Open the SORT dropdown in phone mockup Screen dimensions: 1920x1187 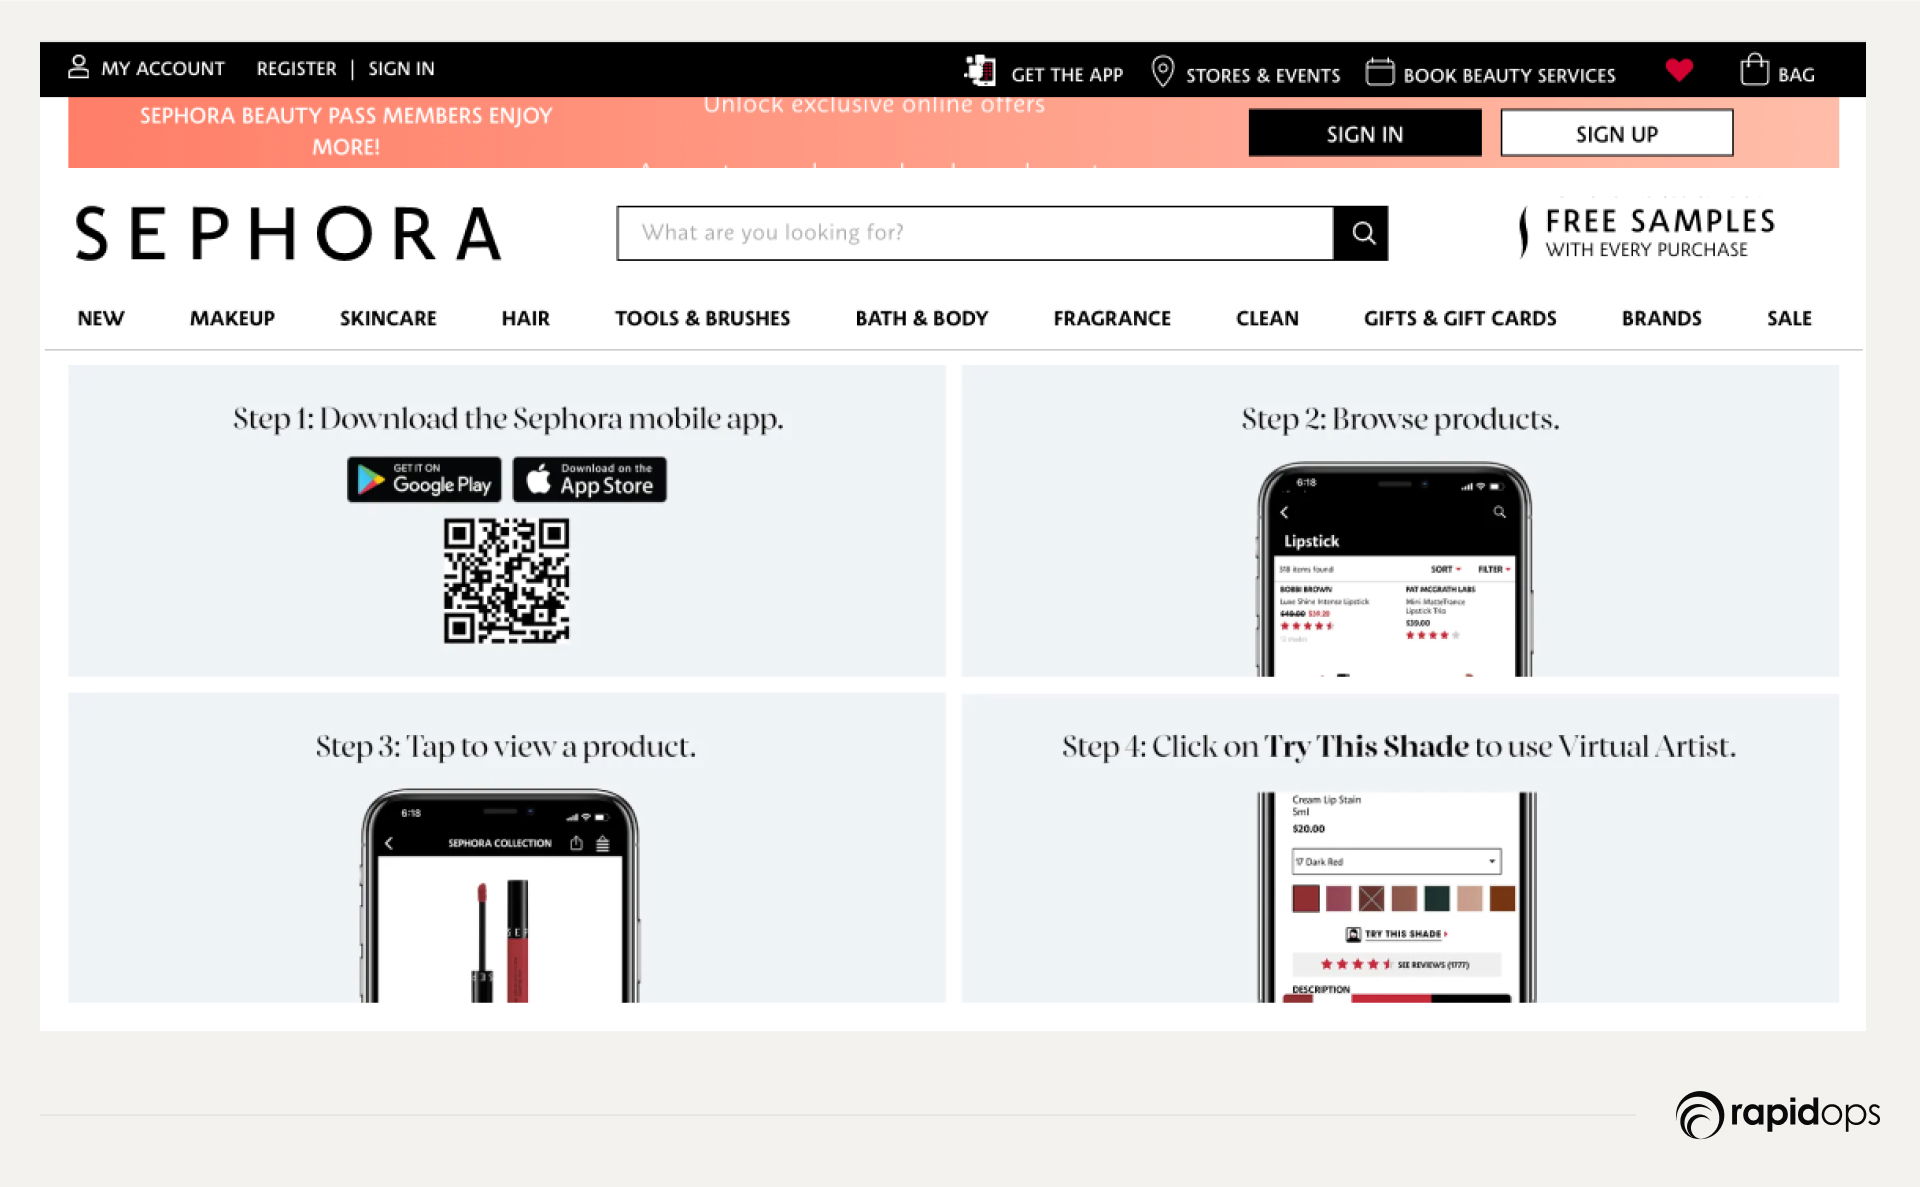click(1445, 569)
